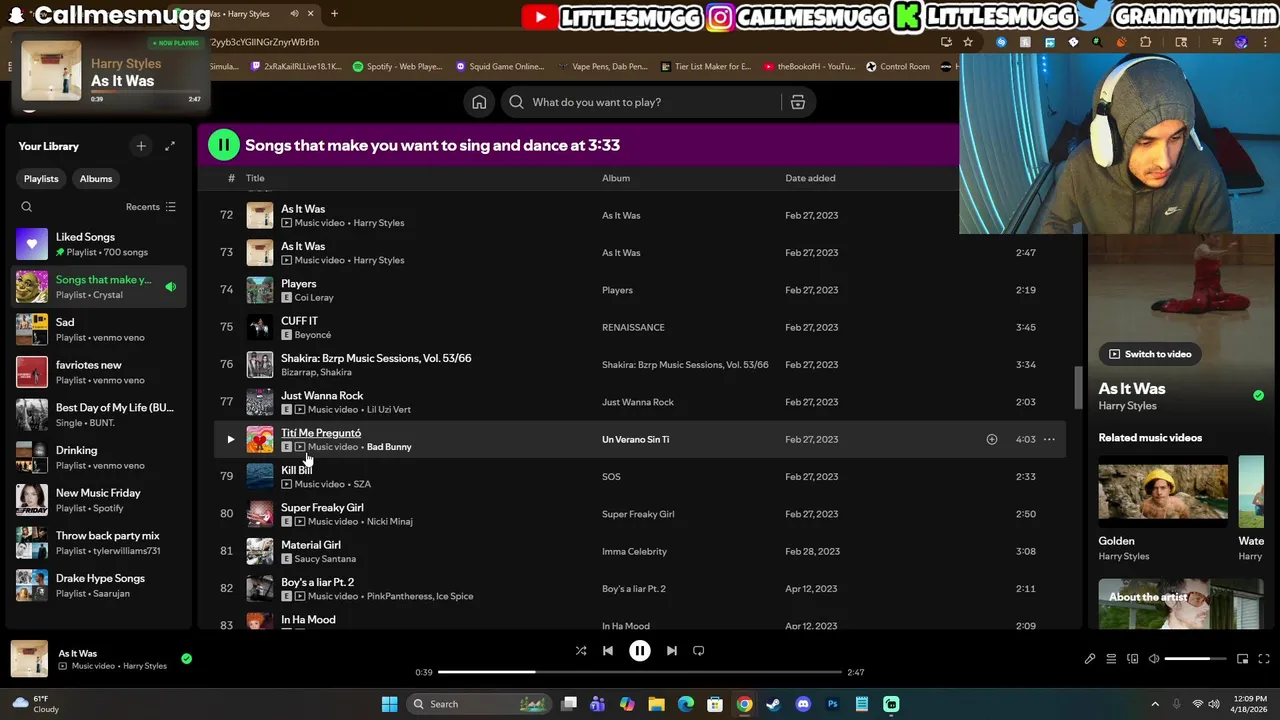Sort tracks by the Album column header
Image resolution: width=1280 pixels, height=720 pixels.
point(616,178)
